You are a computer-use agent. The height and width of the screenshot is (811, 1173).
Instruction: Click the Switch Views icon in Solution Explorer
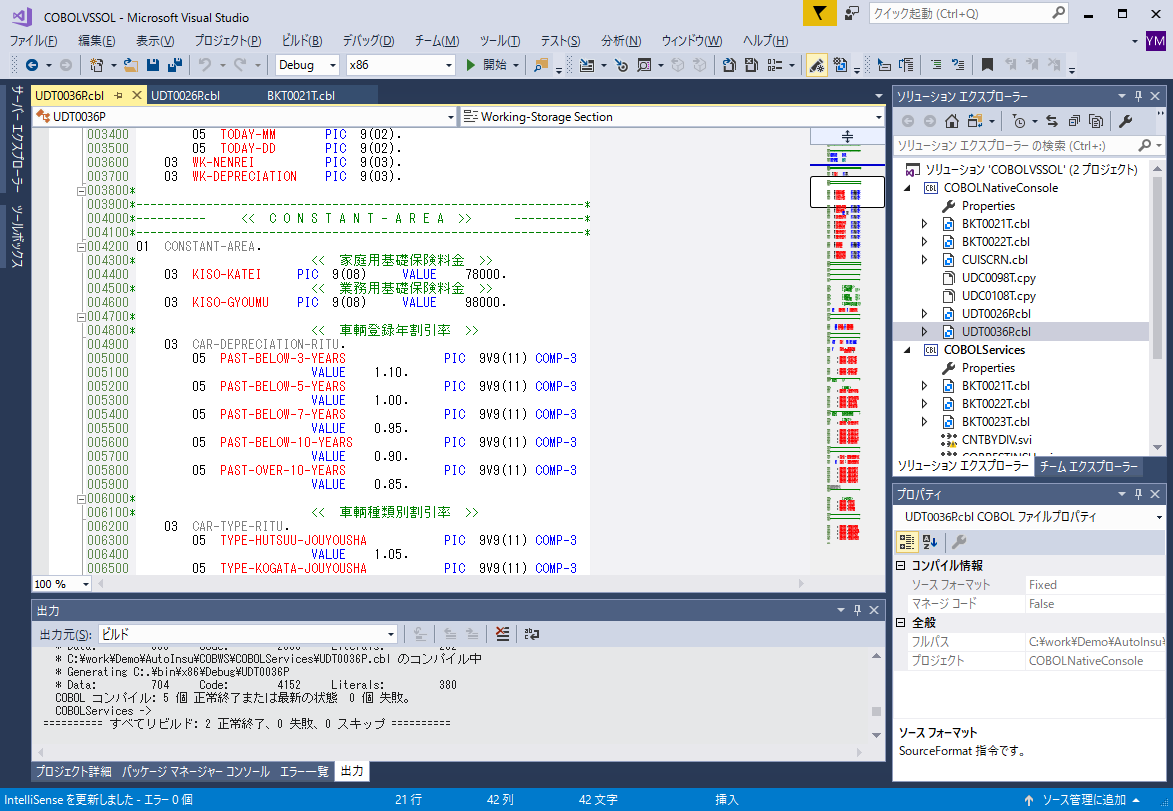pyautogui.click(x=974, y=121)
